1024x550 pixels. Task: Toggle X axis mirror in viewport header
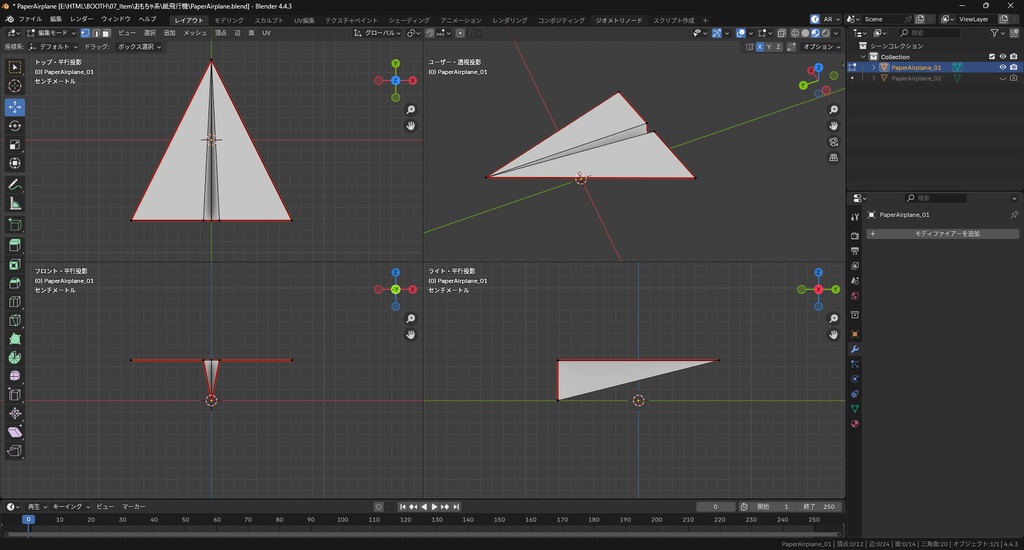click(x=760, y=47)
